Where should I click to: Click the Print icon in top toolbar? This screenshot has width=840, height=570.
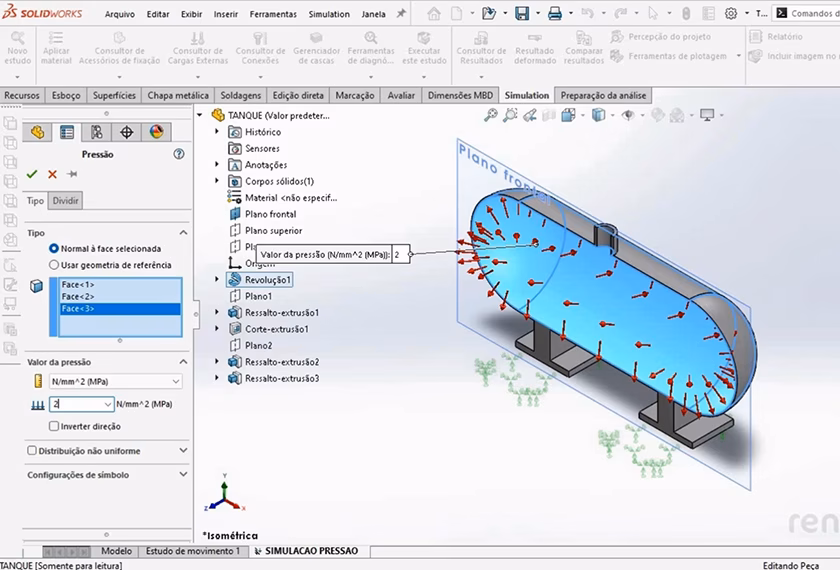(554, 14)
